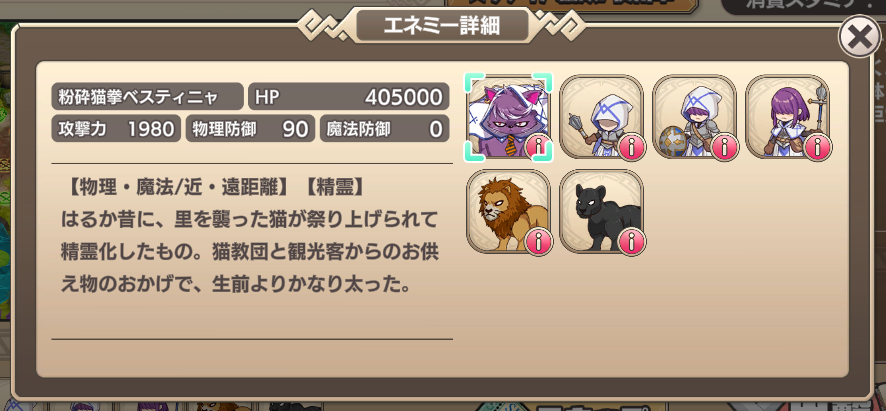Open info badge on lion portrait
Screen dimensions: 886x411
point(538,243)
